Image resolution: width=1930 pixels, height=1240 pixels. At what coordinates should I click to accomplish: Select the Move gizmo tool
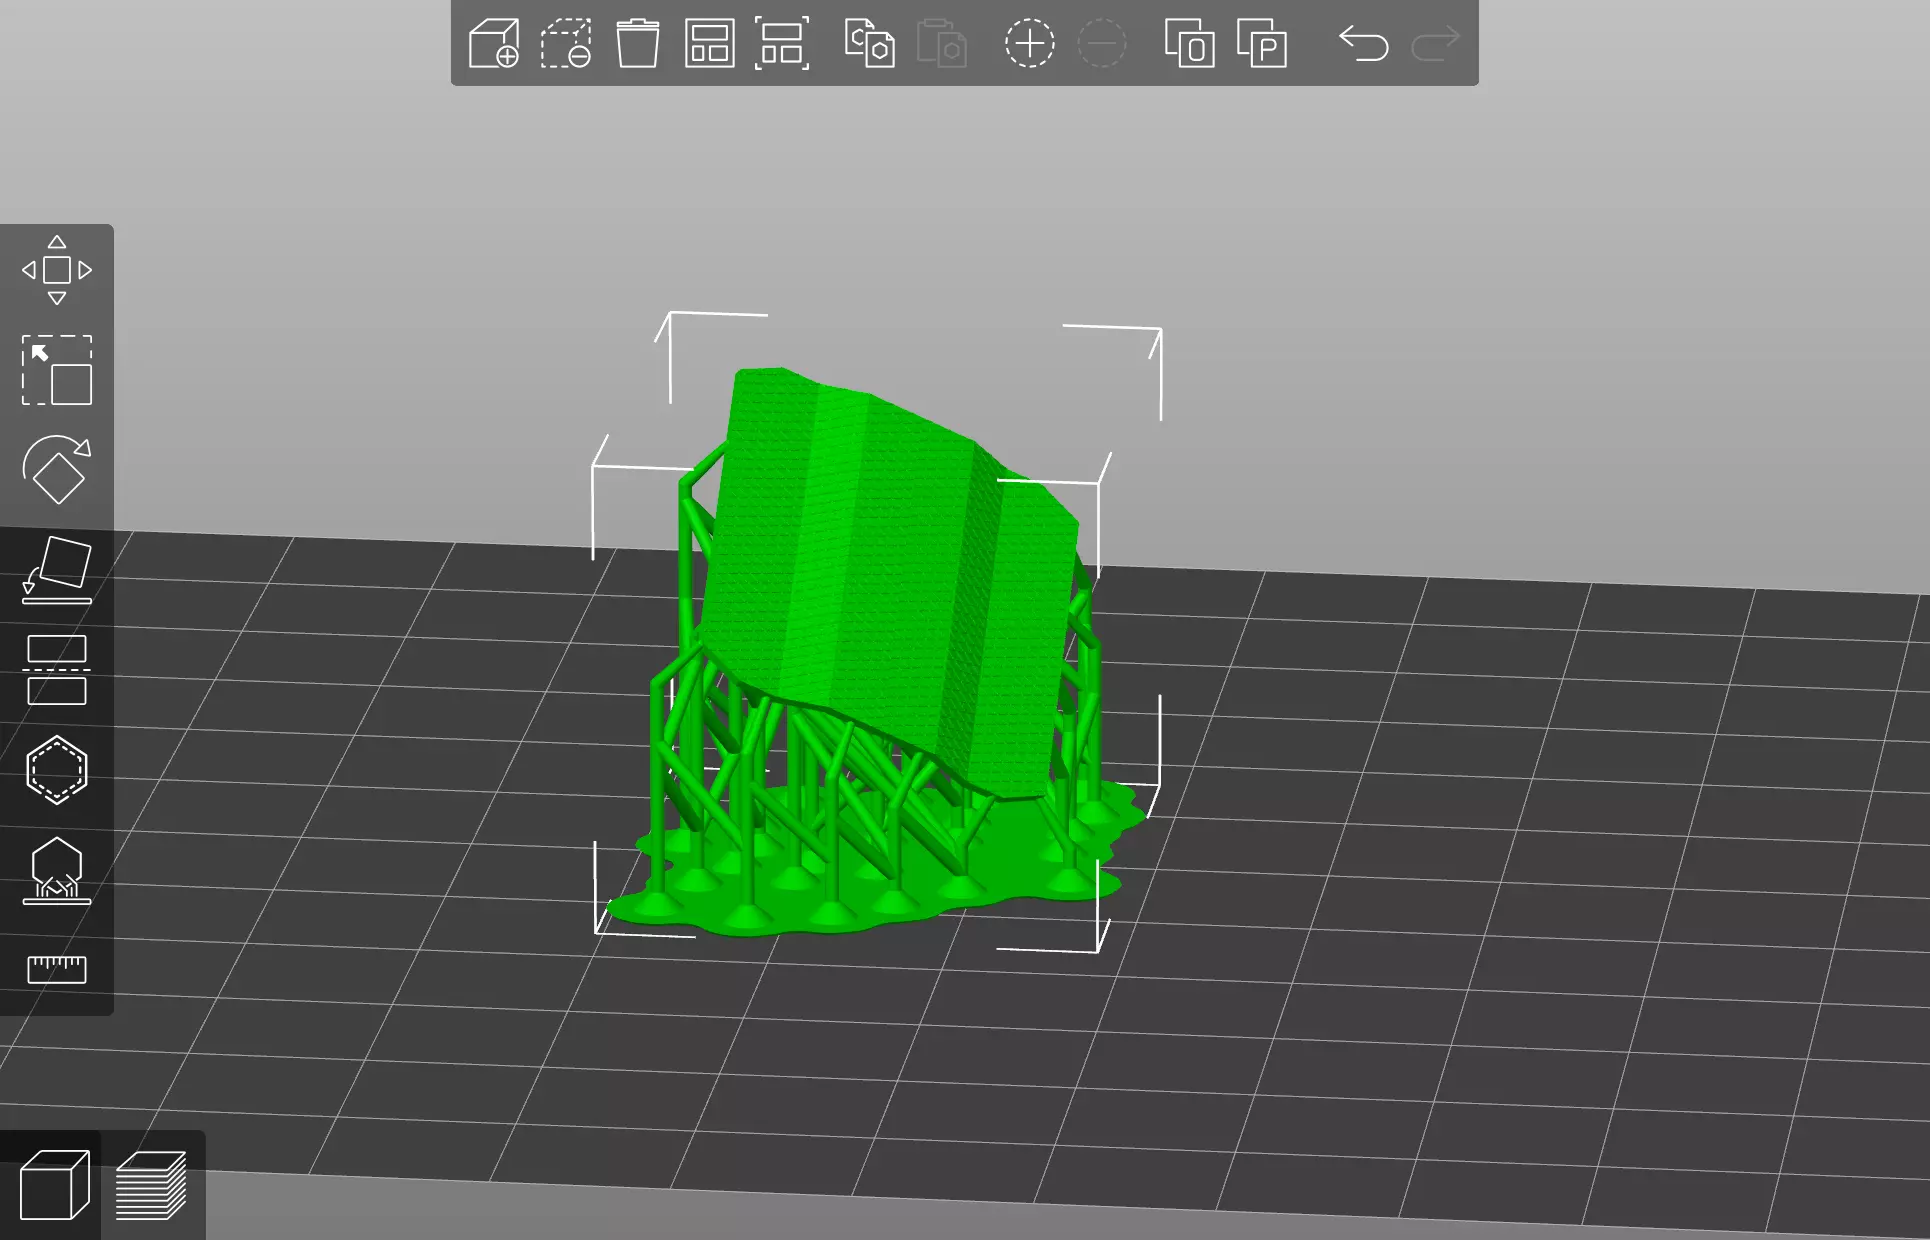pos(57,270)
